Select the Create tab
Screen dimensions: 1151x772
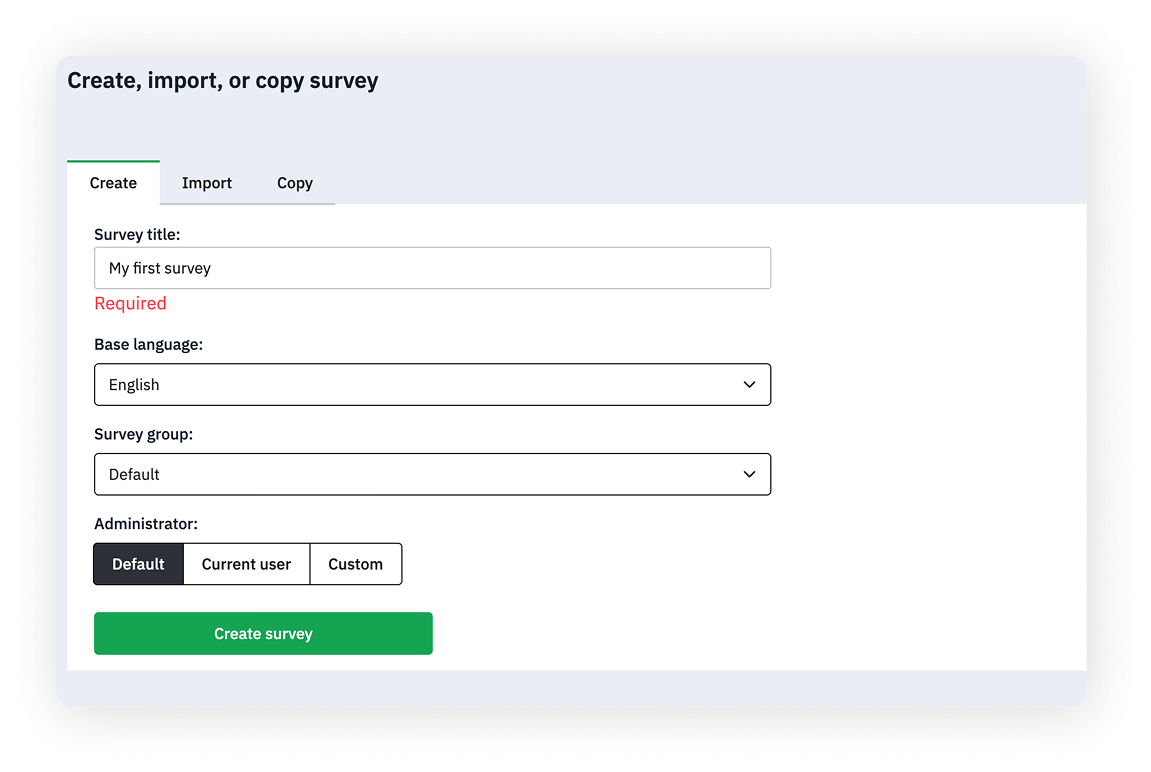click(x=112, y=183)
